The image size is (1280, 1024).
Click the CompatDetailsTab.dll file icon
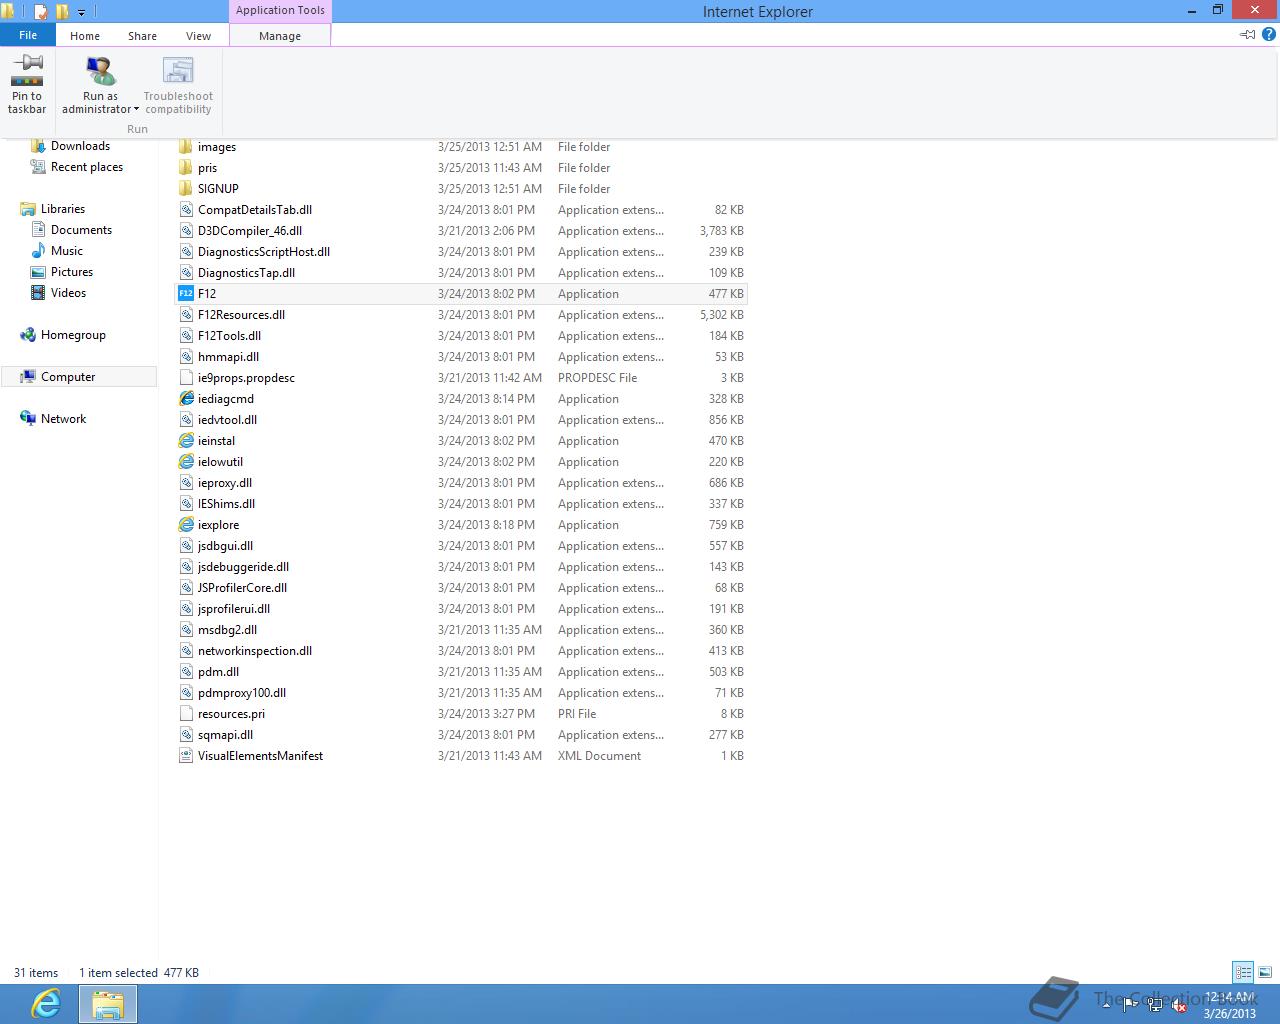coord(186,210)
